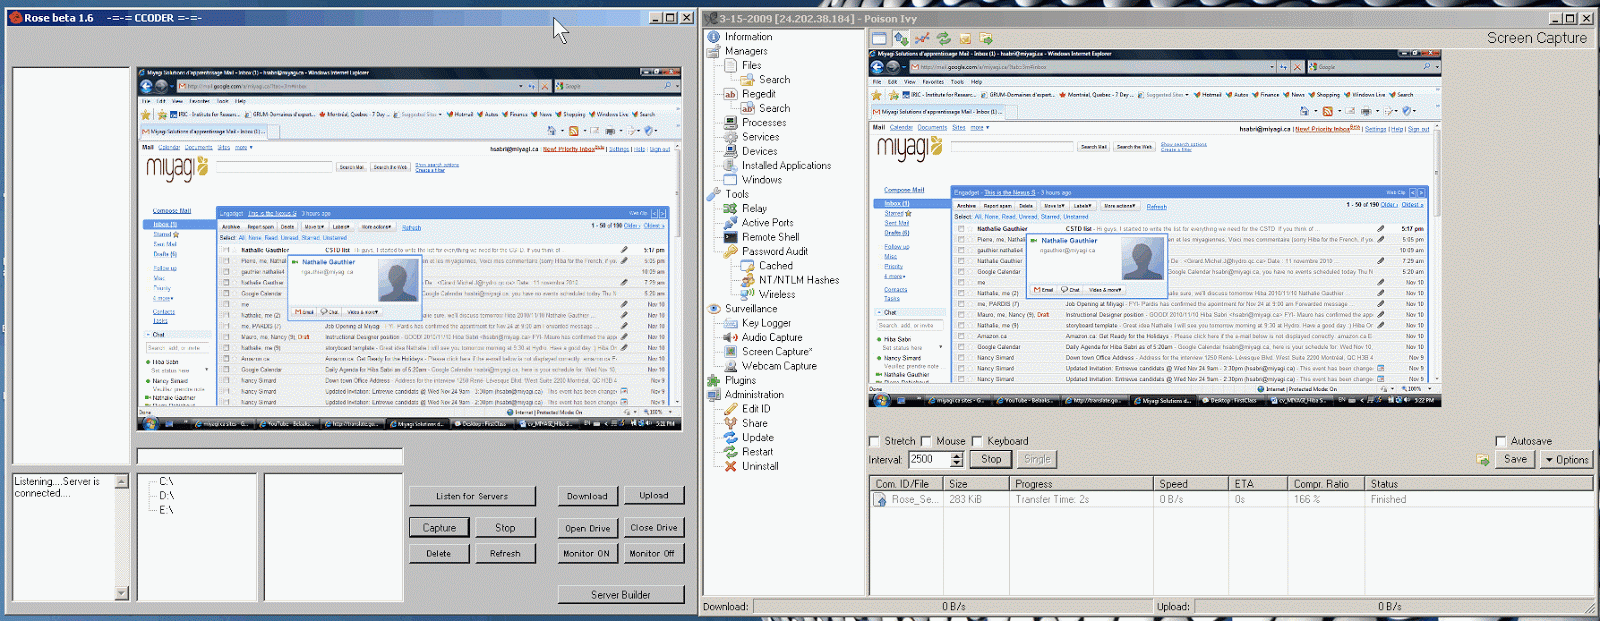Open Information node icon in Poison Ivy tree
This screenshot has width=1600, height=621.
(714, 37)
